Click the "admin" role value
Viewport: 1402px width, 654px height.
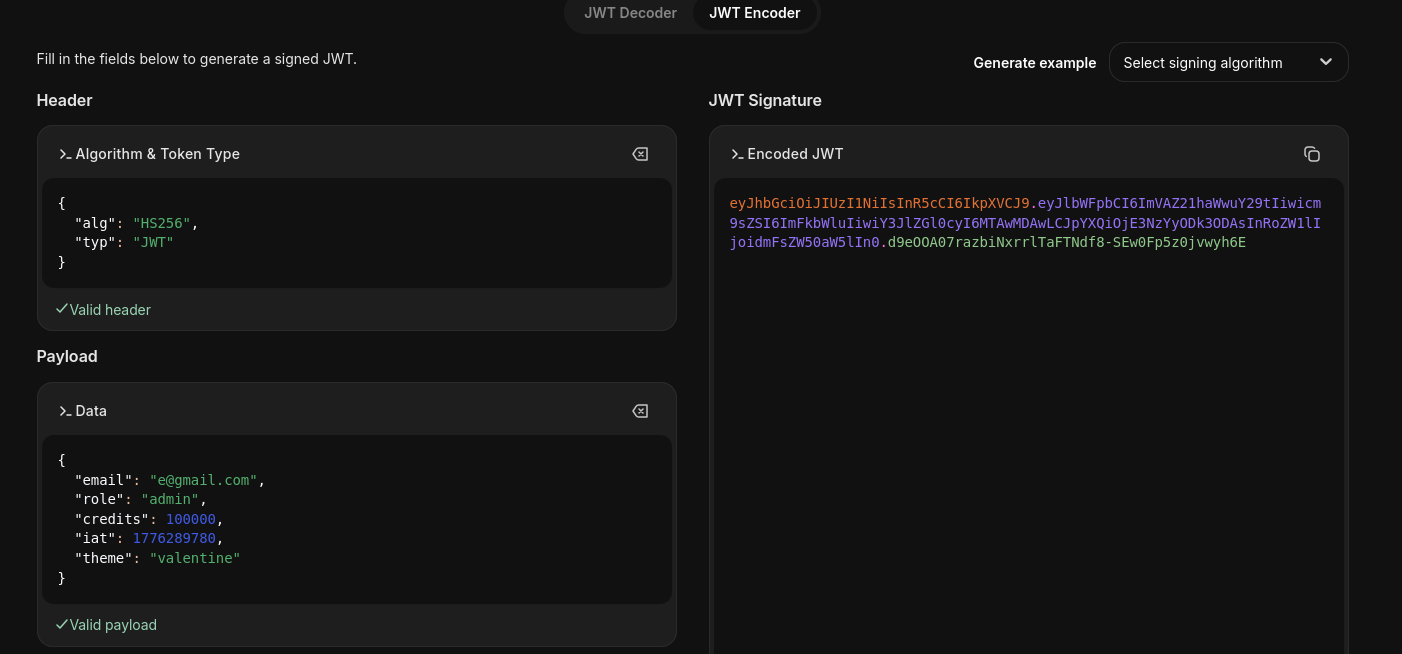click(170, 499)
